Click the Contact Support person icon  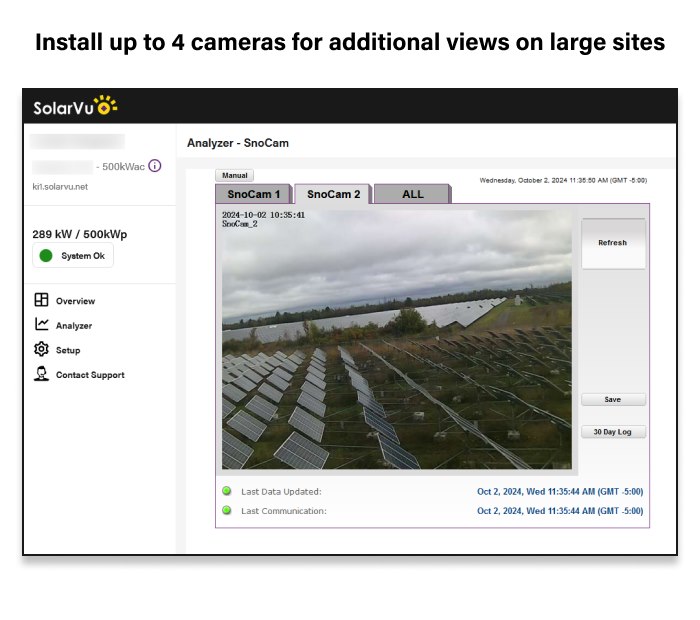click(41, 375)
